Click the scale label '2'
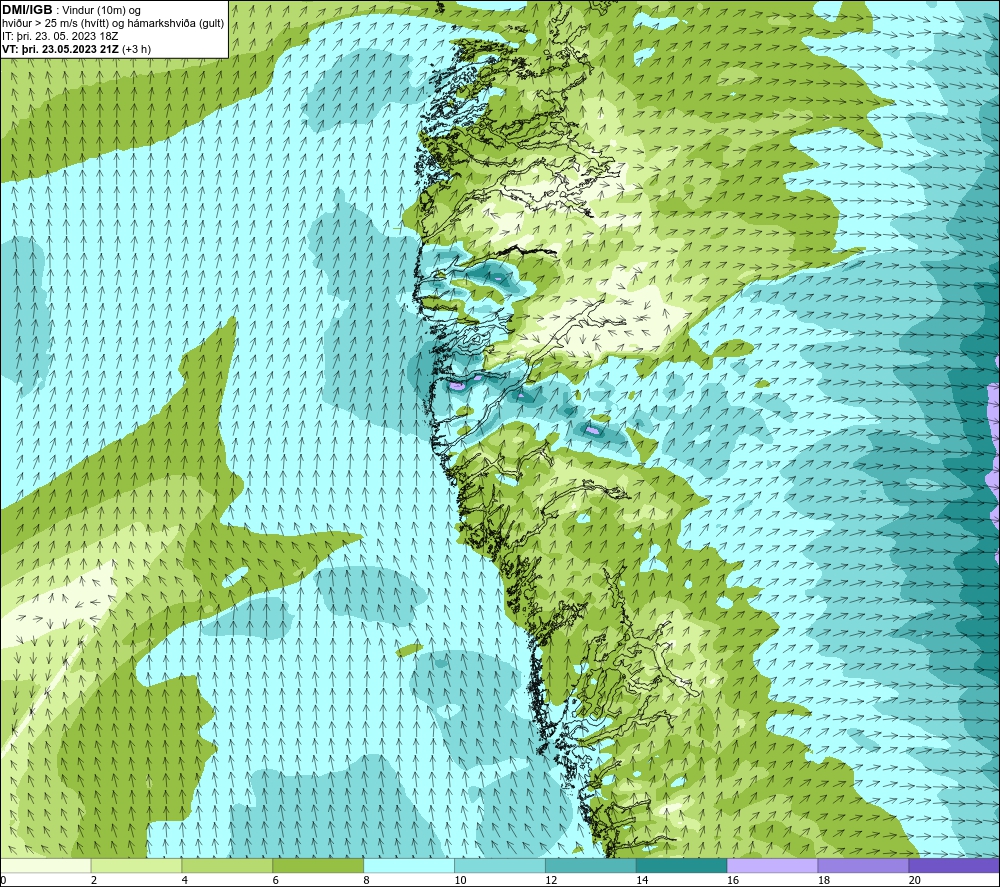 (x=94, y=881)
